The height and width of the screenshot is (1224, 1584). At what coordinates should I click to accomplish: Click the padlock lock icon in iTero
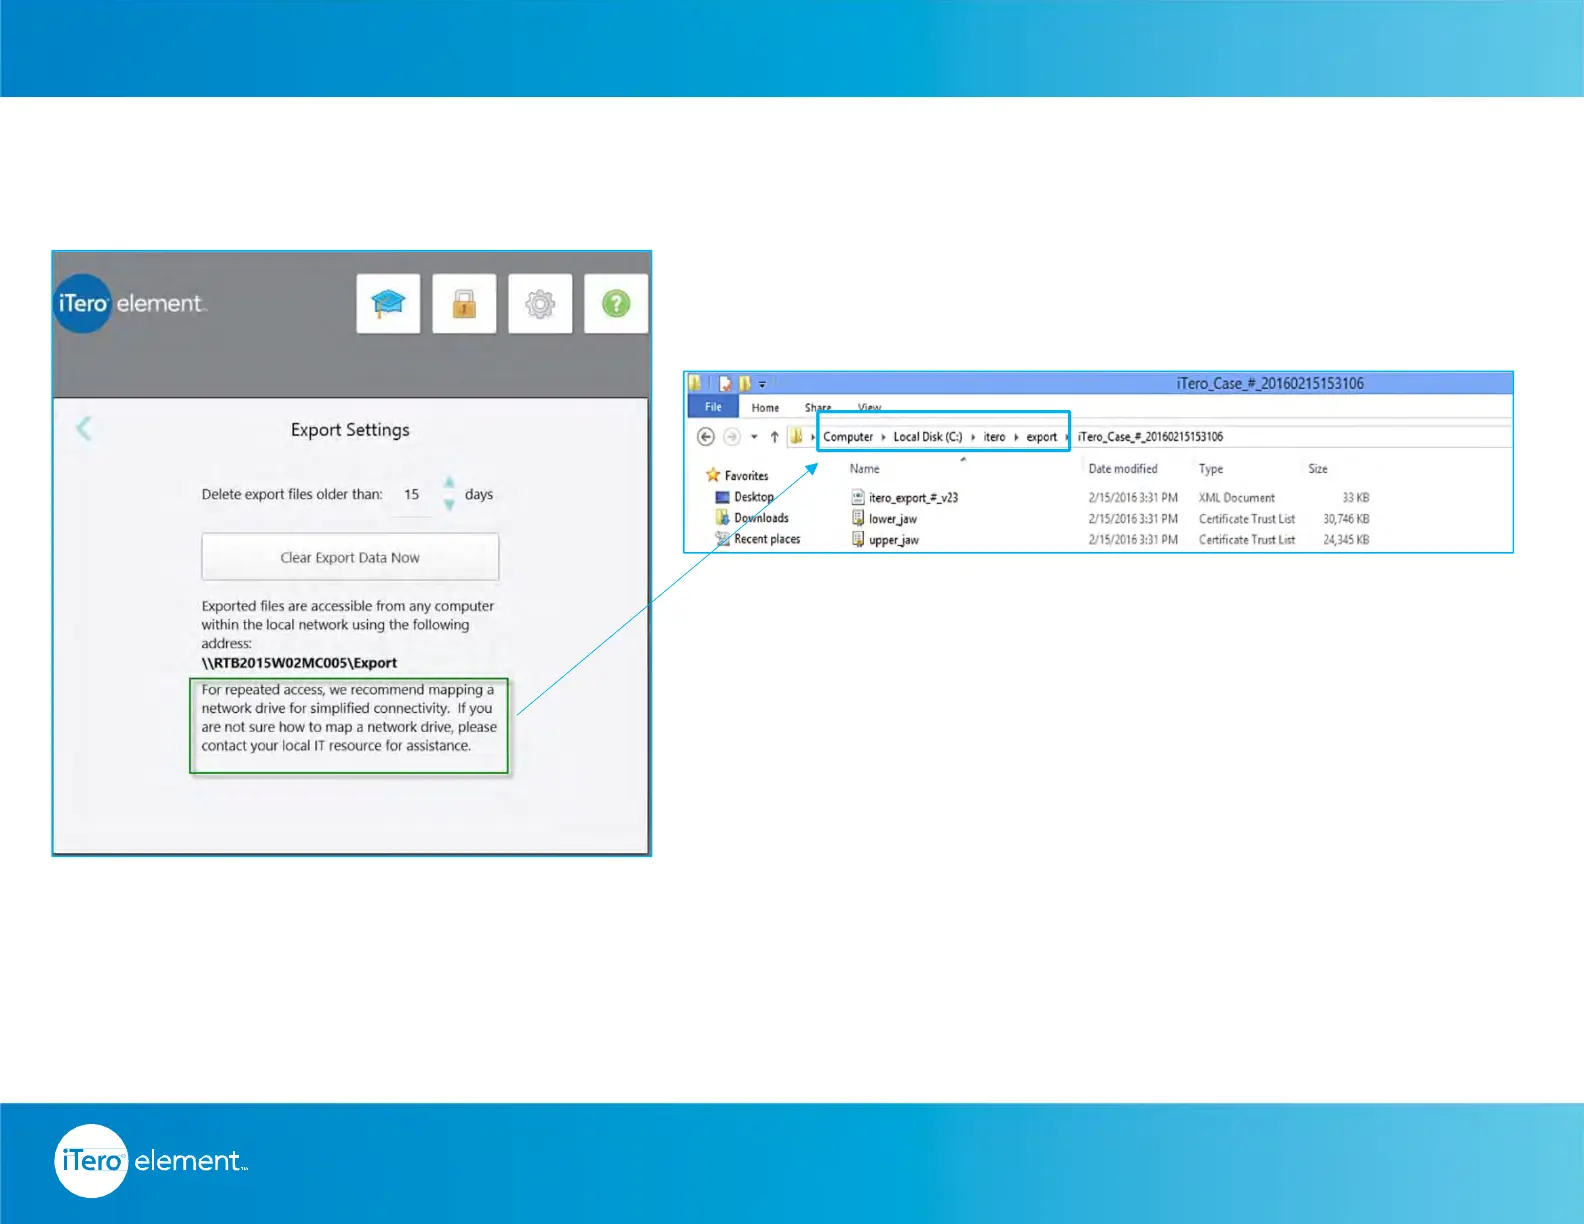pyautogui.click(x=464, y=303)
